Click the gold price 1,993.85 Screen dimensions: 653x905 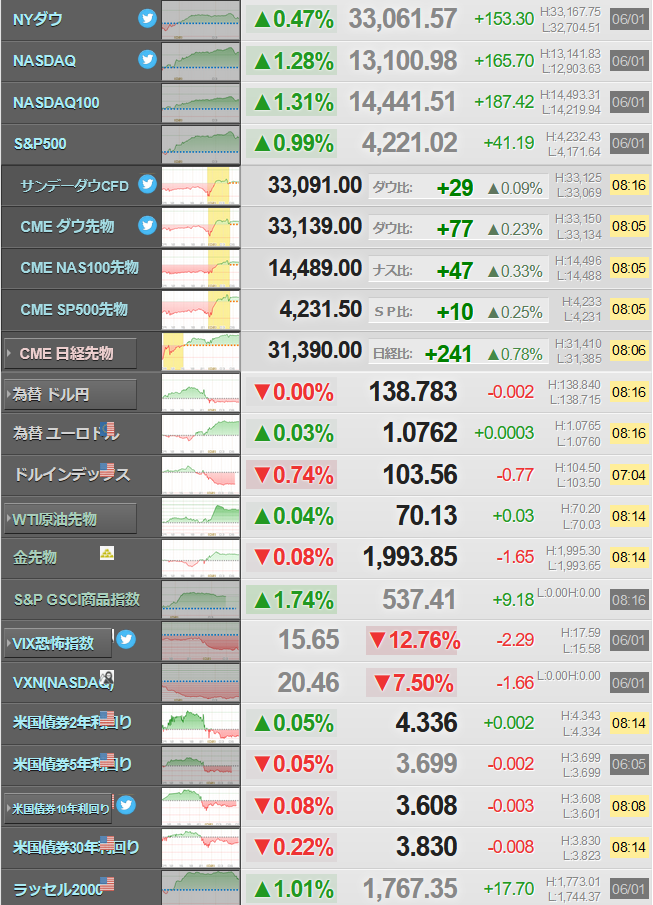coord(410,558)
